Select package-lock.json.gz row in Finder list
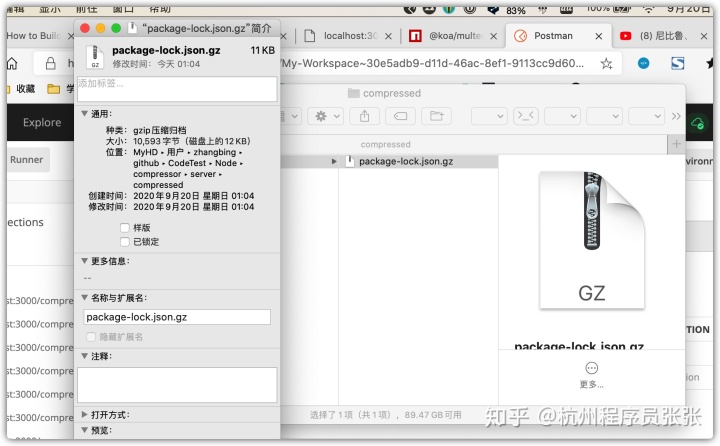 click(418, 161)
